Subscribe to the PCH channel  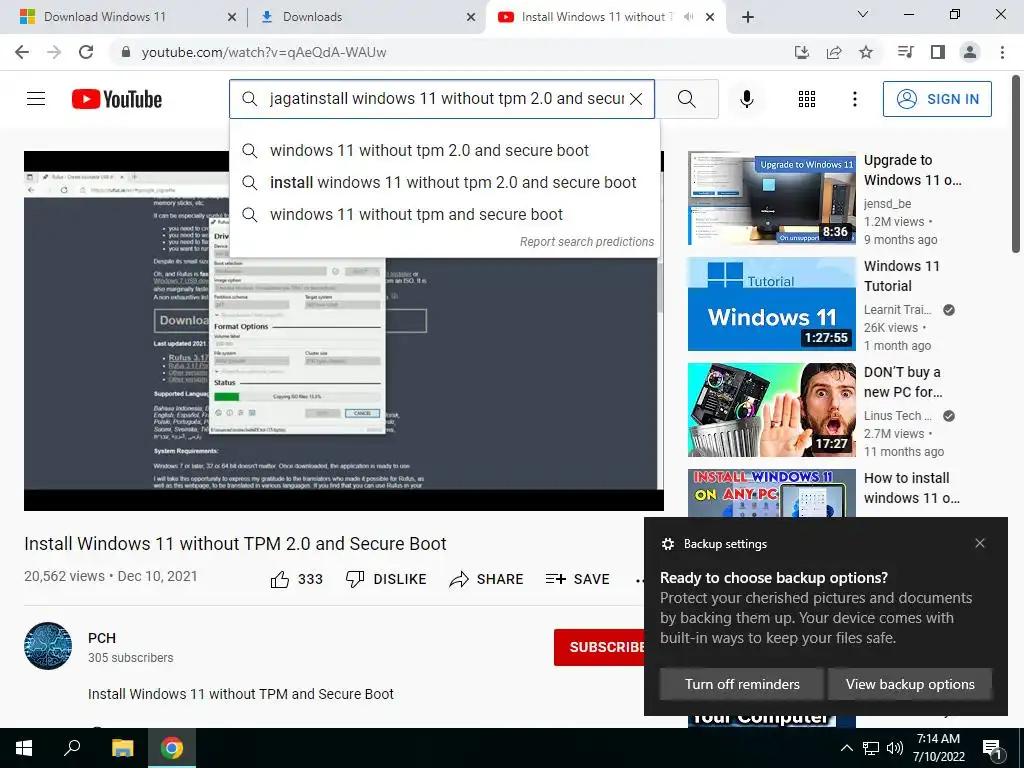tap(600, 647)
